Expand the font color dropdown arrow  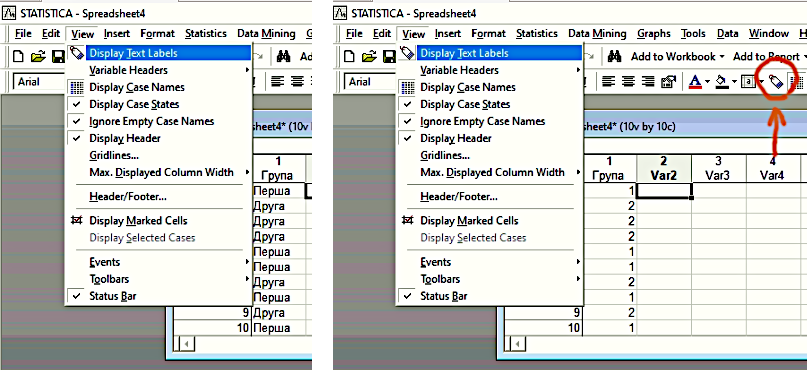(707, 82)
